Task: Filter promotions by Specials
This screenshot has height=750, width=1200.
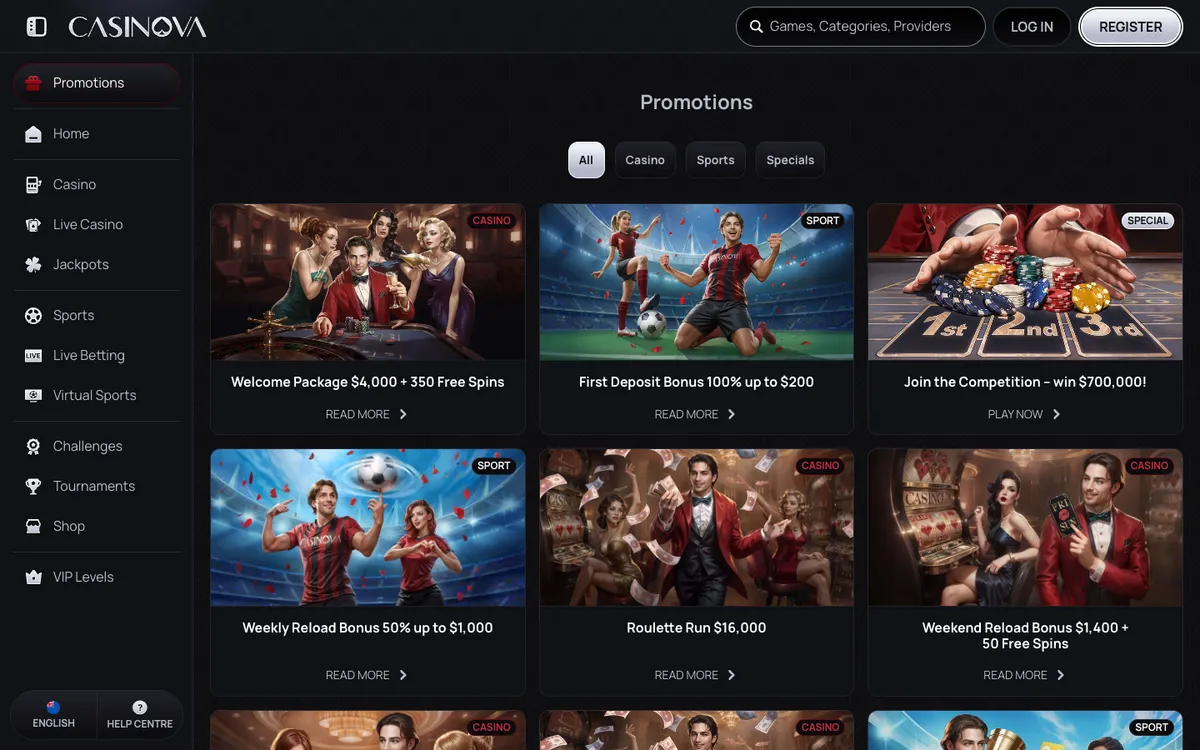Action: pyautogui.click(x=790, y=160)
